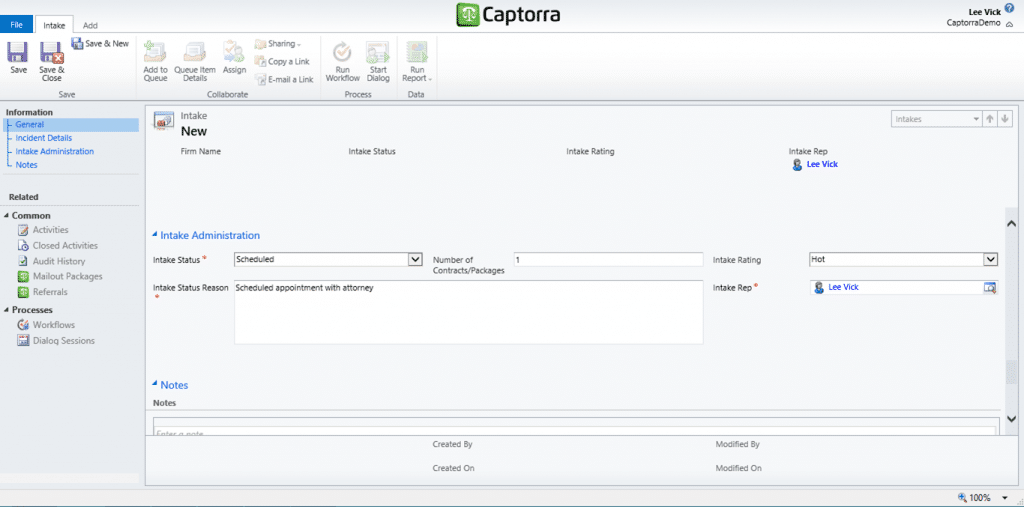Click the form scrollbar up arrow
The image size is (1024, 507).
coord(1012,223)
